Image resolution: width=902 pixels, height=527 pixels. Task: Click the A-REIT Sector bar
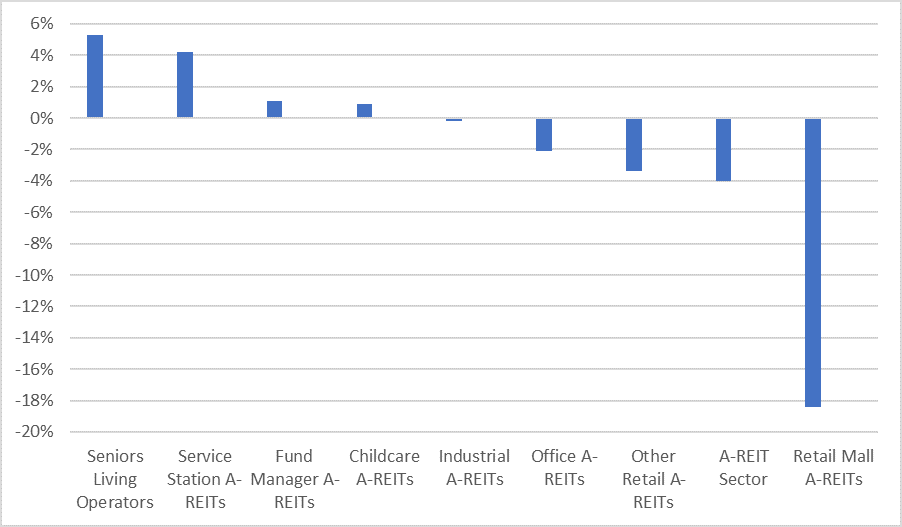(x=723, y=149)
